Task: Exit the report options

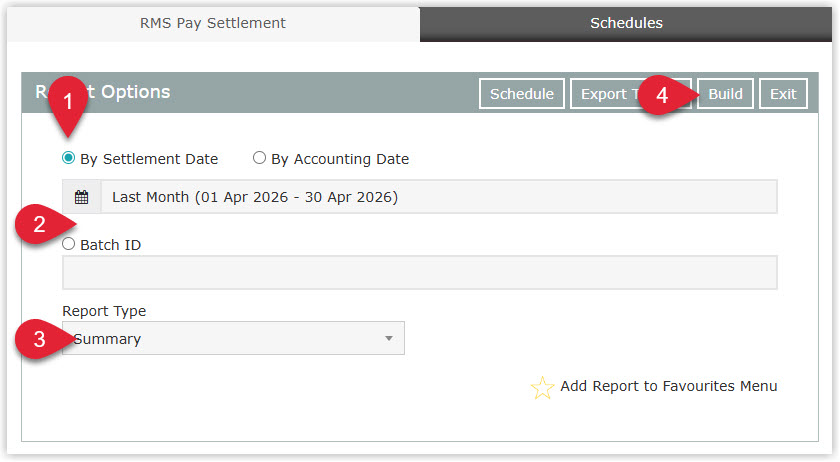Action: pos(783,94)
